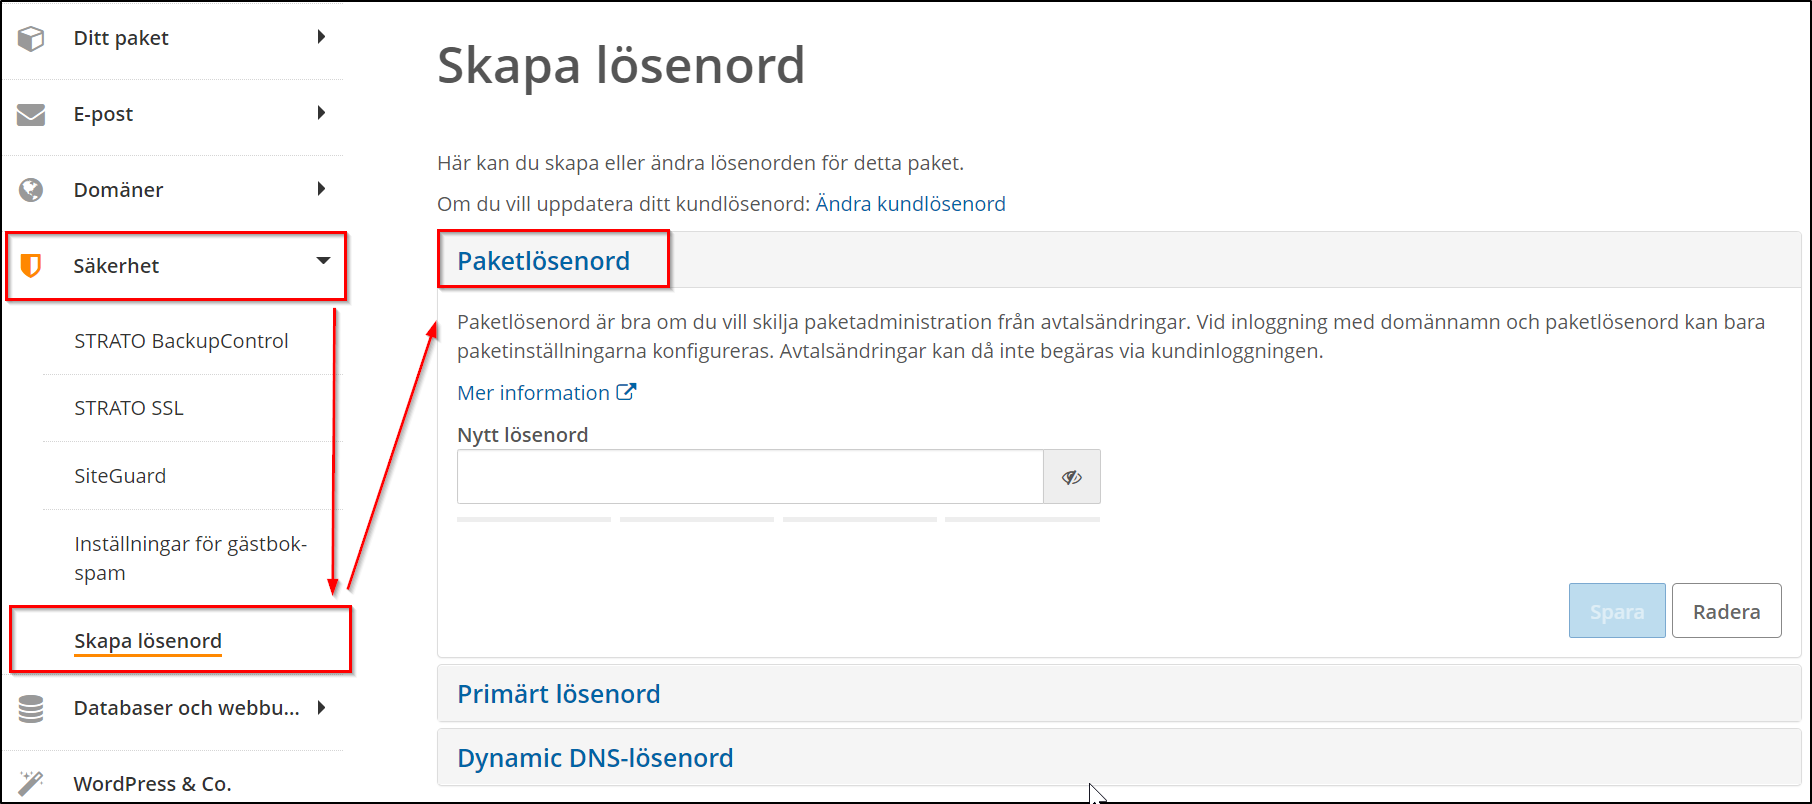The image size is (1812, 804).
Task: Expand the Dynamic DNS-lösenord section
Action: click(x=595, y=758)
